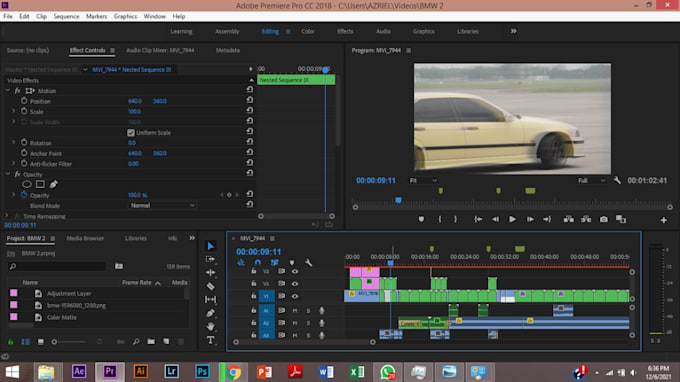Open the Fit zoom level dropdown
This screenshot has width=680, height=382.
423,180
